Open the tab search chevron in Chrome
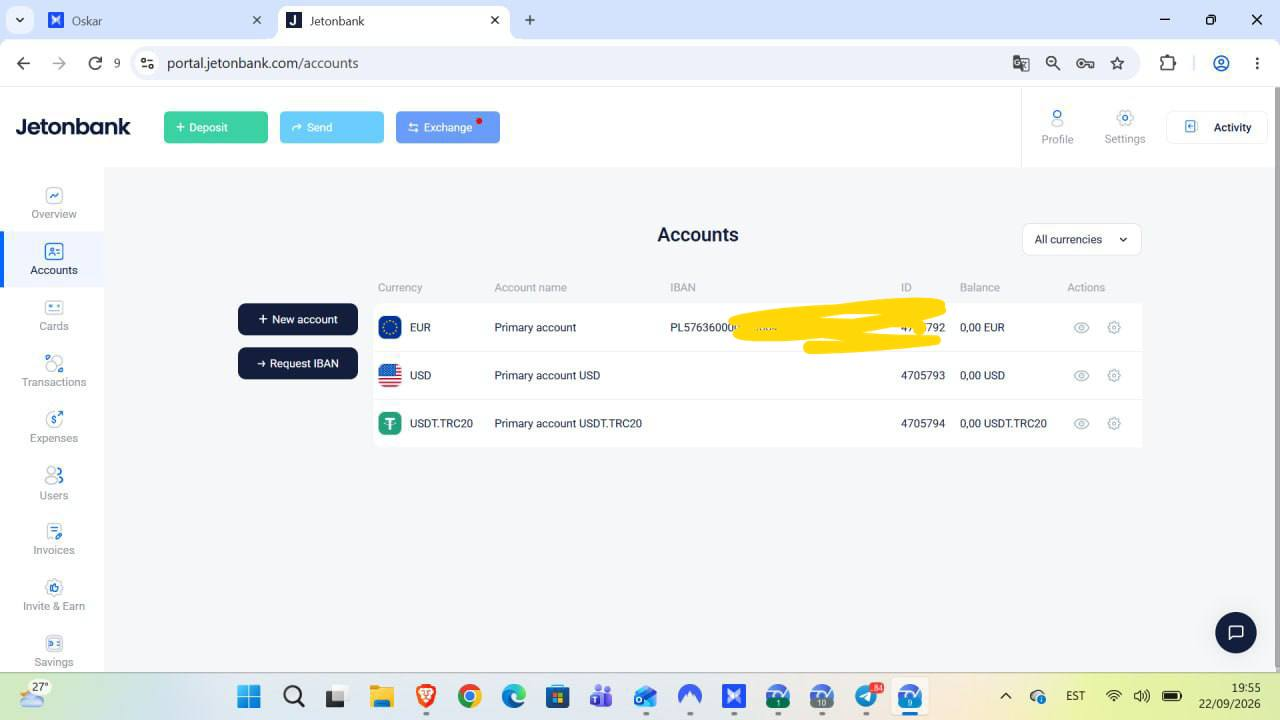 coord(19,20)
